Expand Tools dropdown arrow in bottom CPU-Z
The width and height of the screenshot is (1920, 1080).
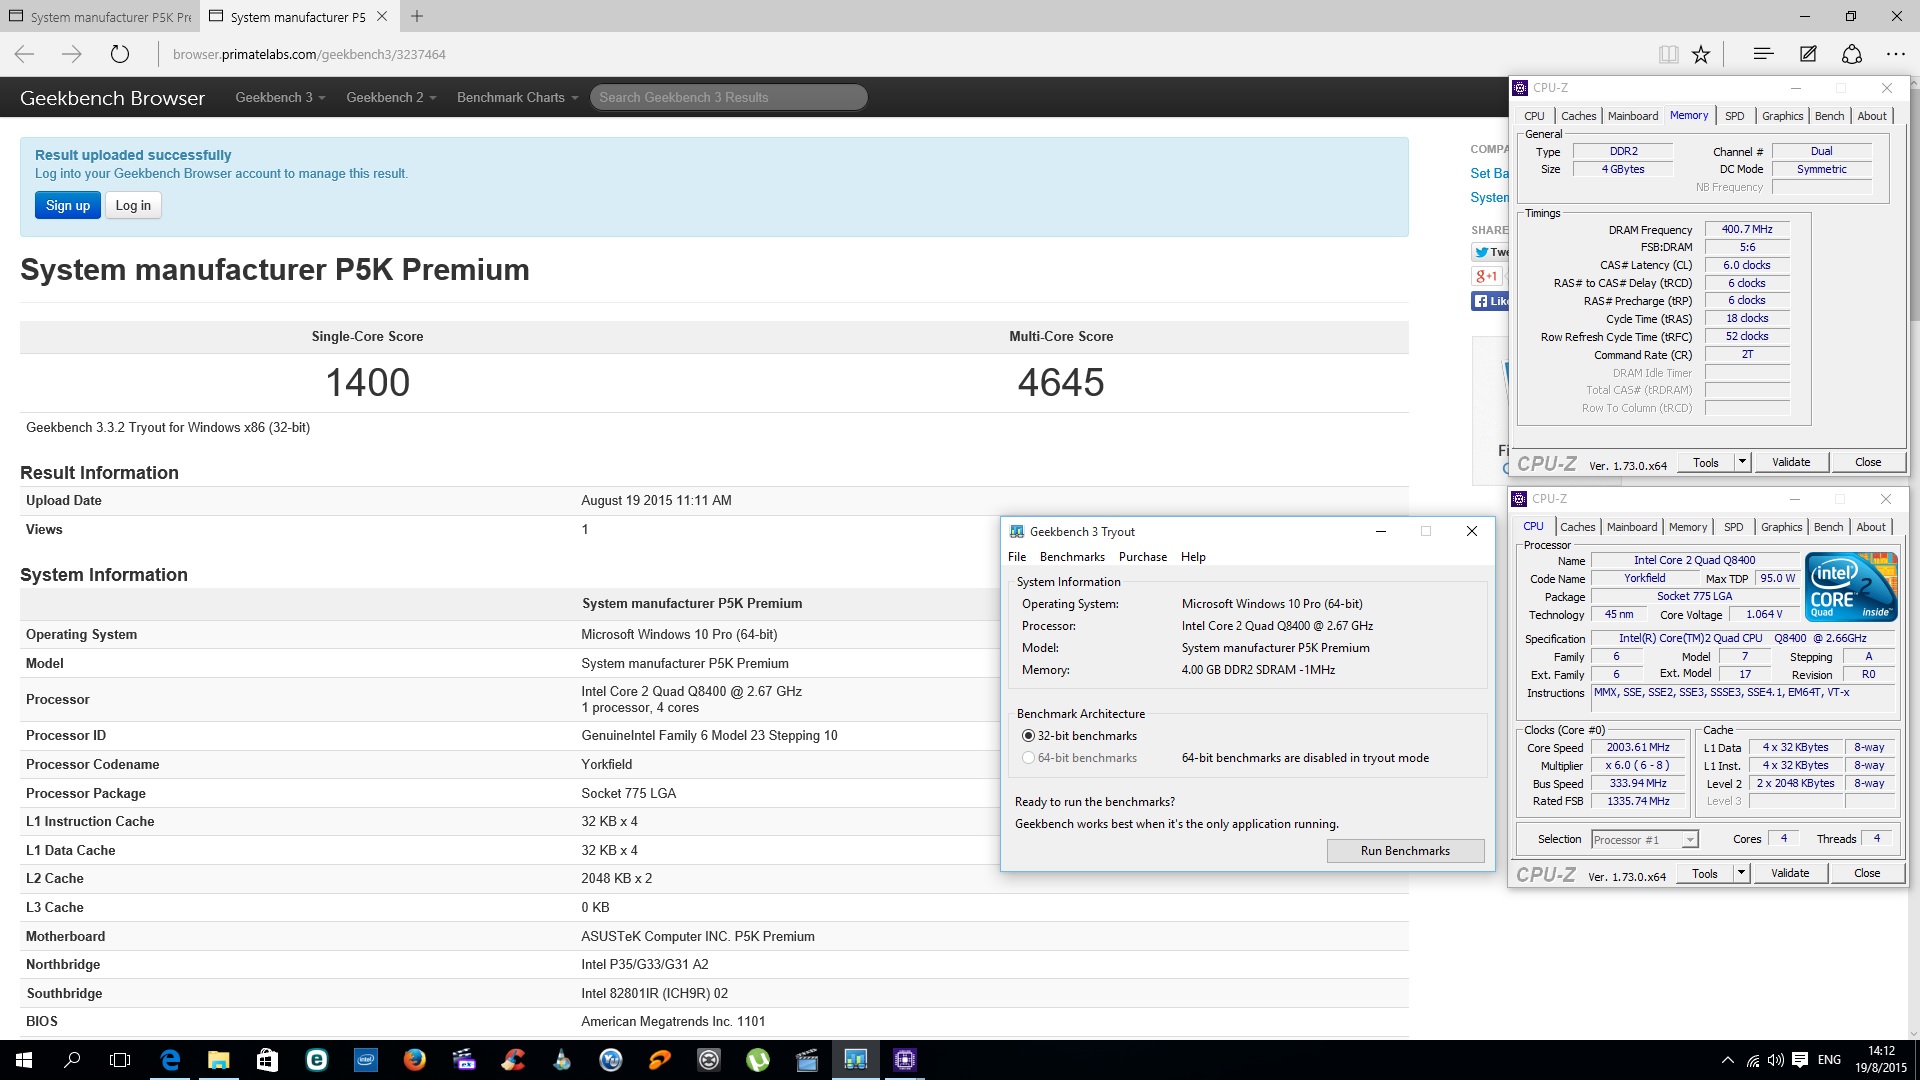[x=1741, y=873]
